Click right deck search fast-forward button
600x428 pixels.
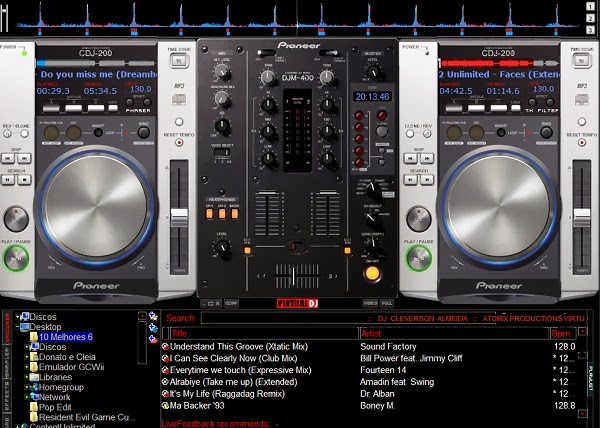point(426,179)
